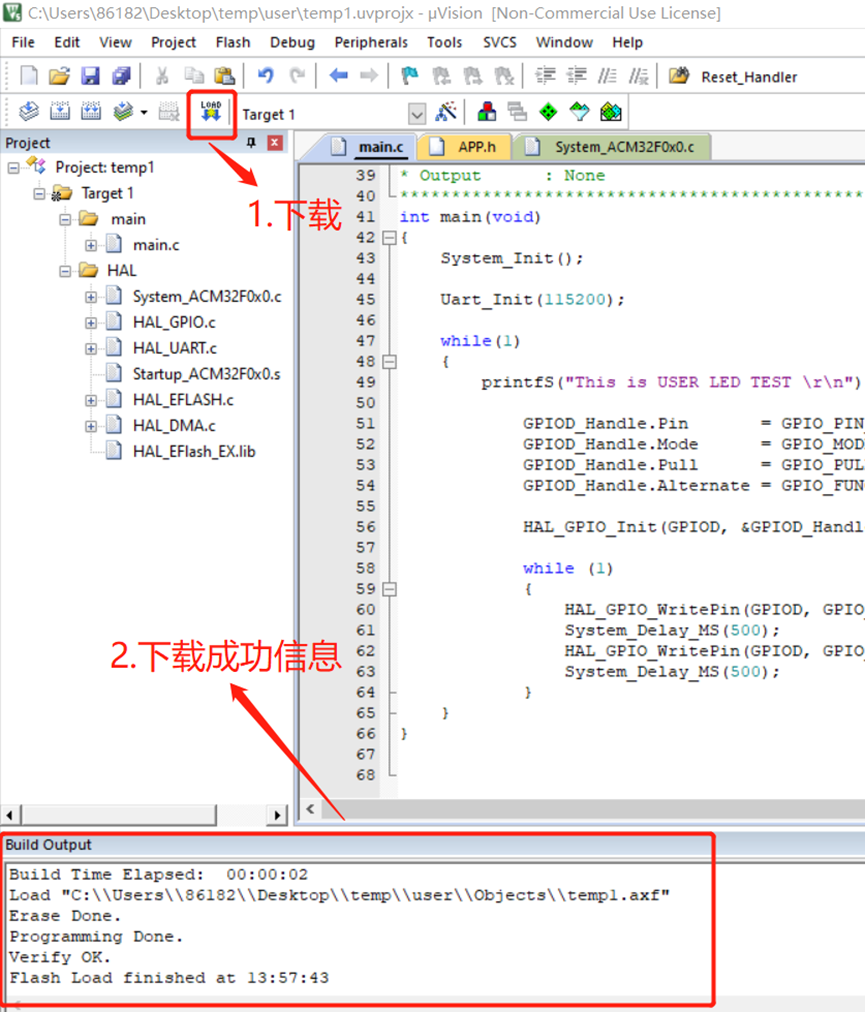
Task: Open the Target 1 dropdown list
Action: pyautogui.click(x=417, y=114)
